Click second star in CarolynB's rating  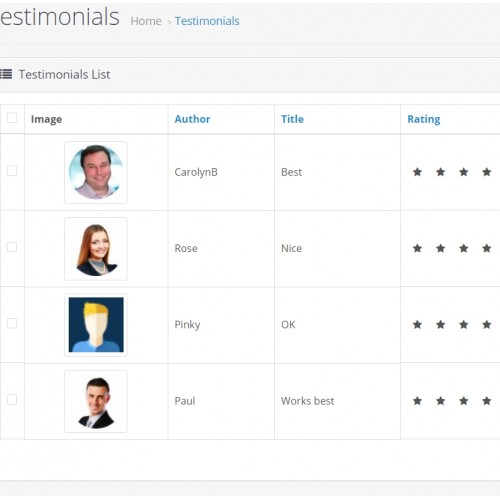point(441,172)
